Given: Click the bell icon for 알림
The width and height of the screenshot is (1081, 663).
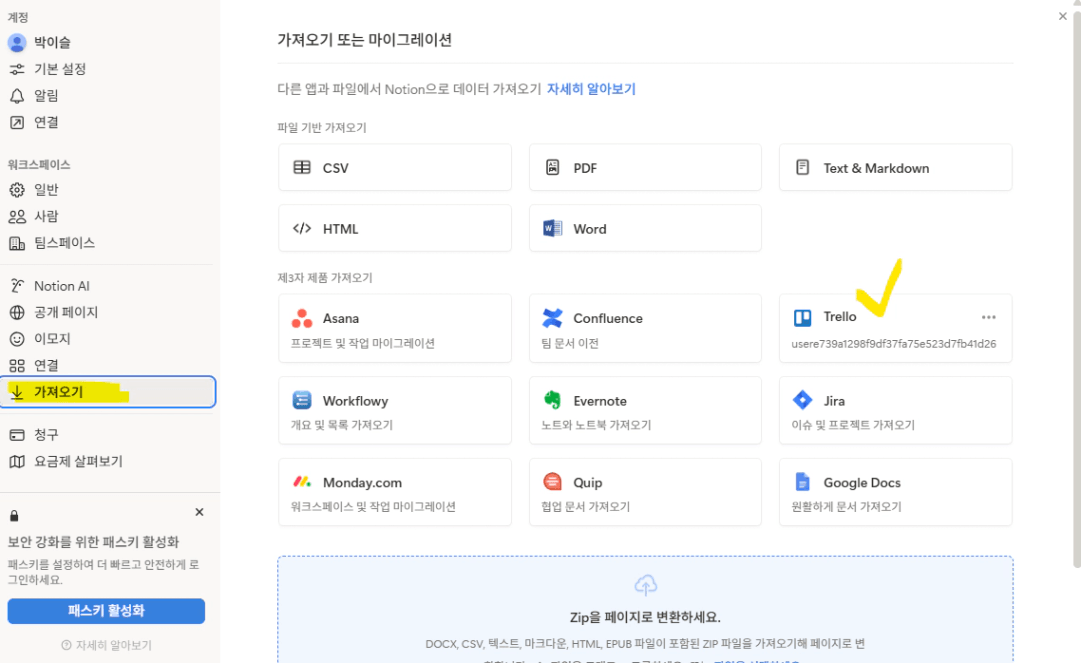Looking at the screenshot, I should [17, 96].
